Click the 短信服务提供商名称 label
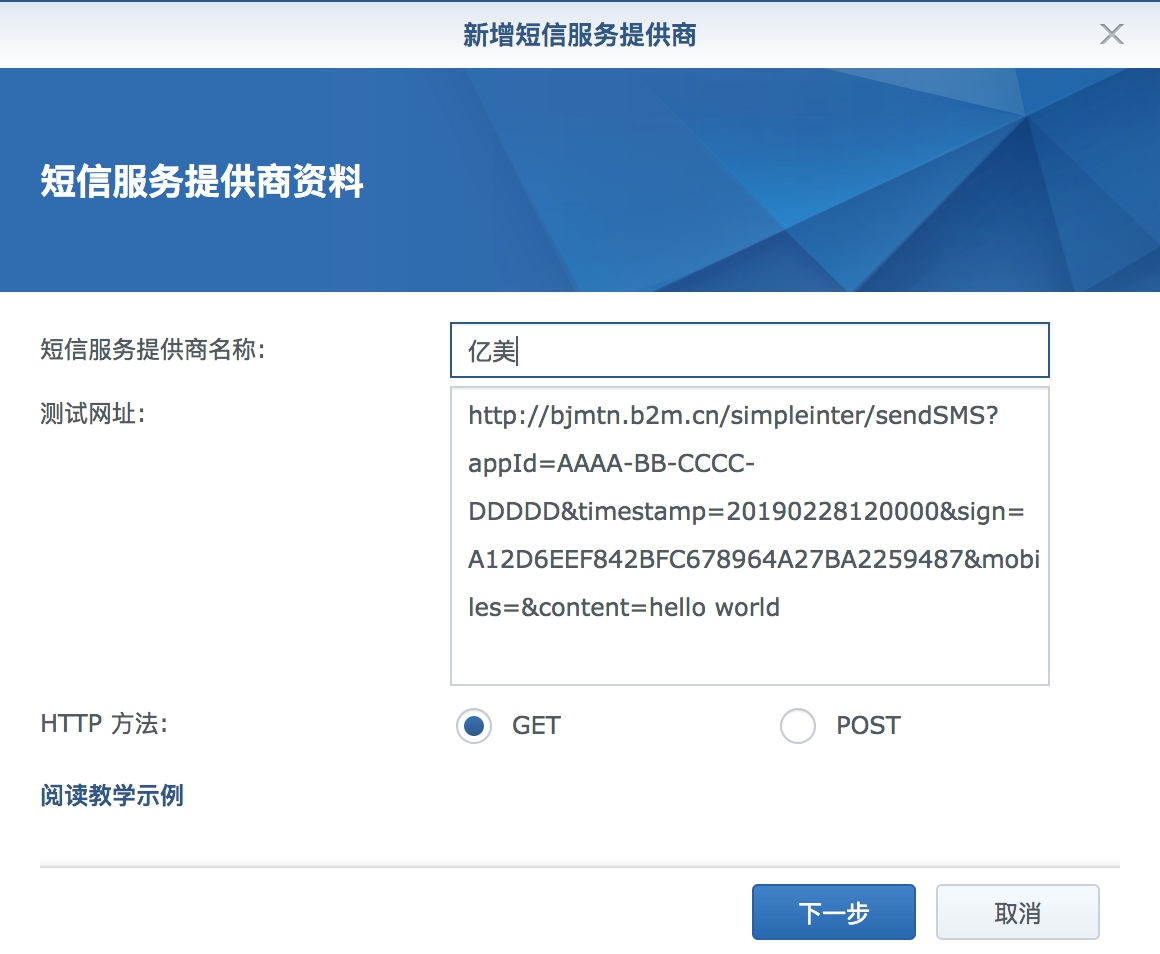The image size is (1160, 954). tap(152, 349)
